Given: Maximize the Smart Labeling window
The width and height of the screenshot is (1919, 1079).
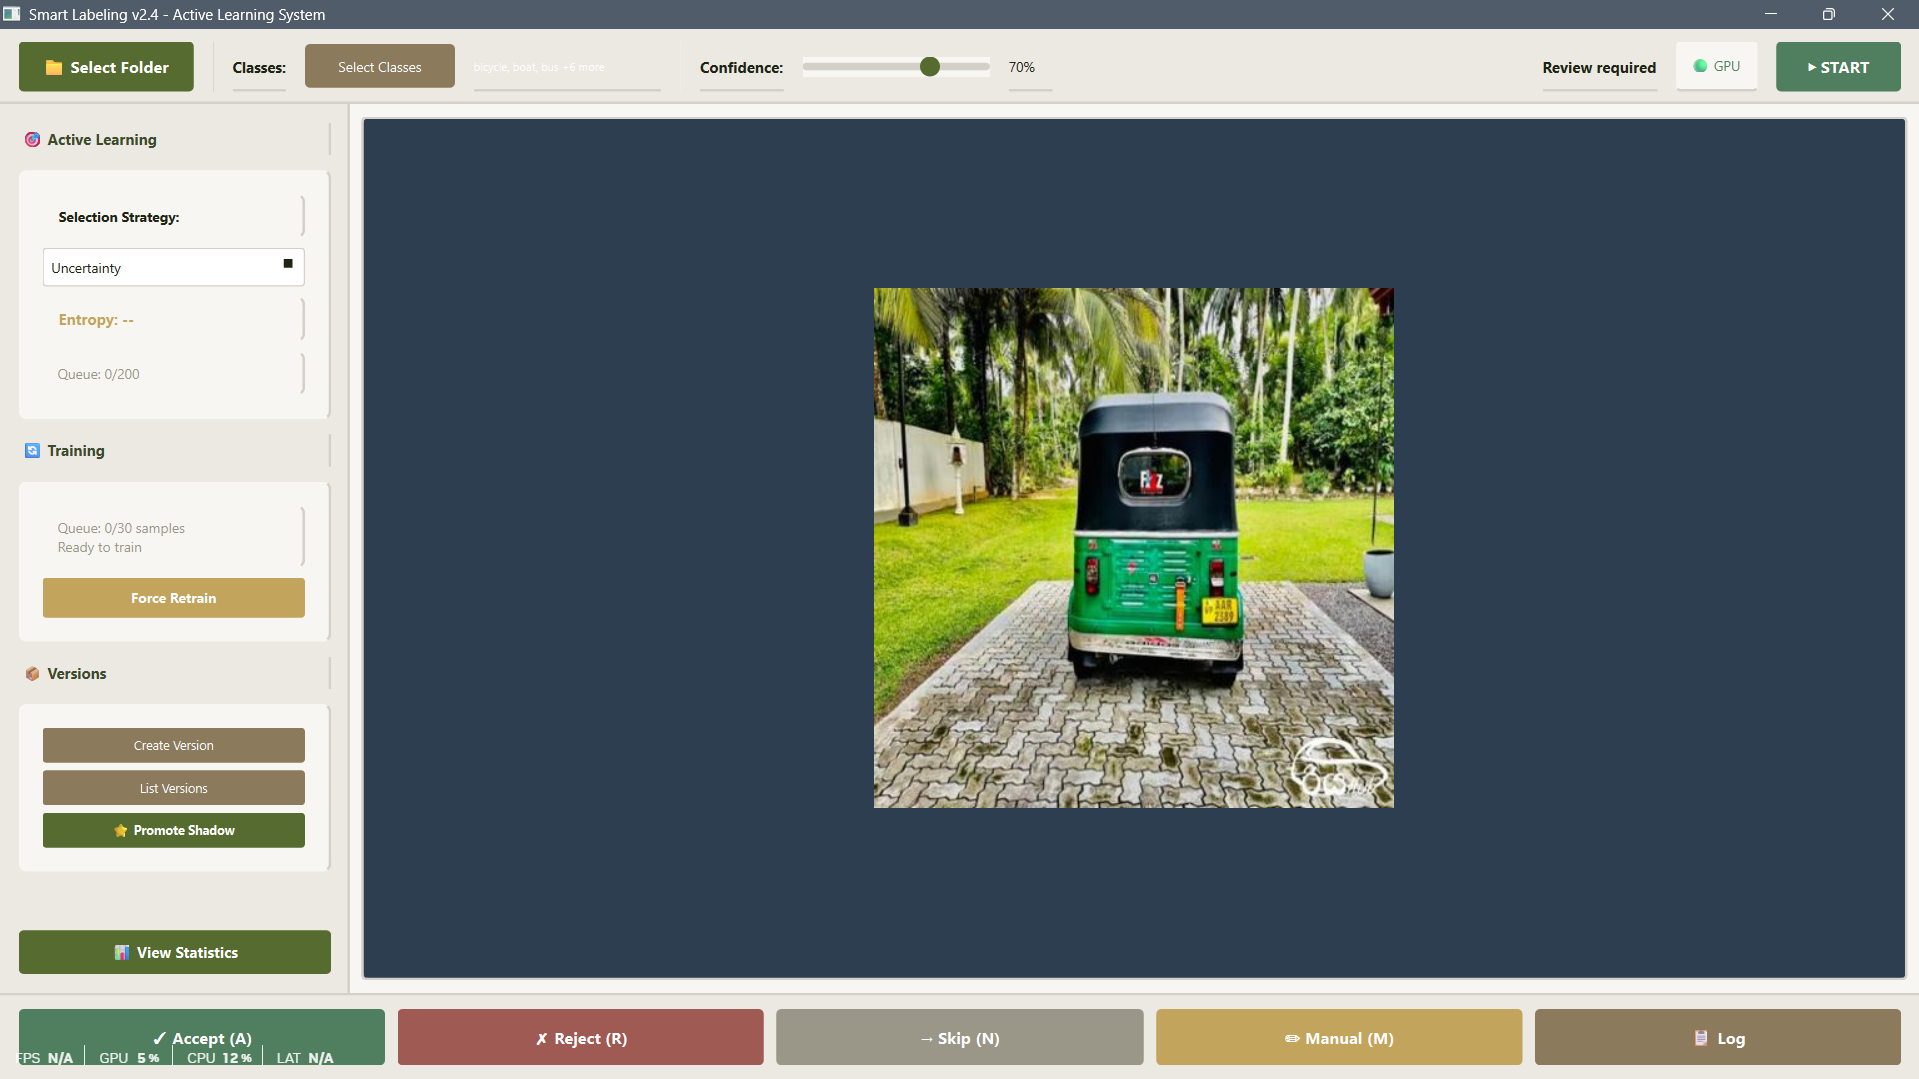Looking at the screenshot, I should tap(1829, 14).
